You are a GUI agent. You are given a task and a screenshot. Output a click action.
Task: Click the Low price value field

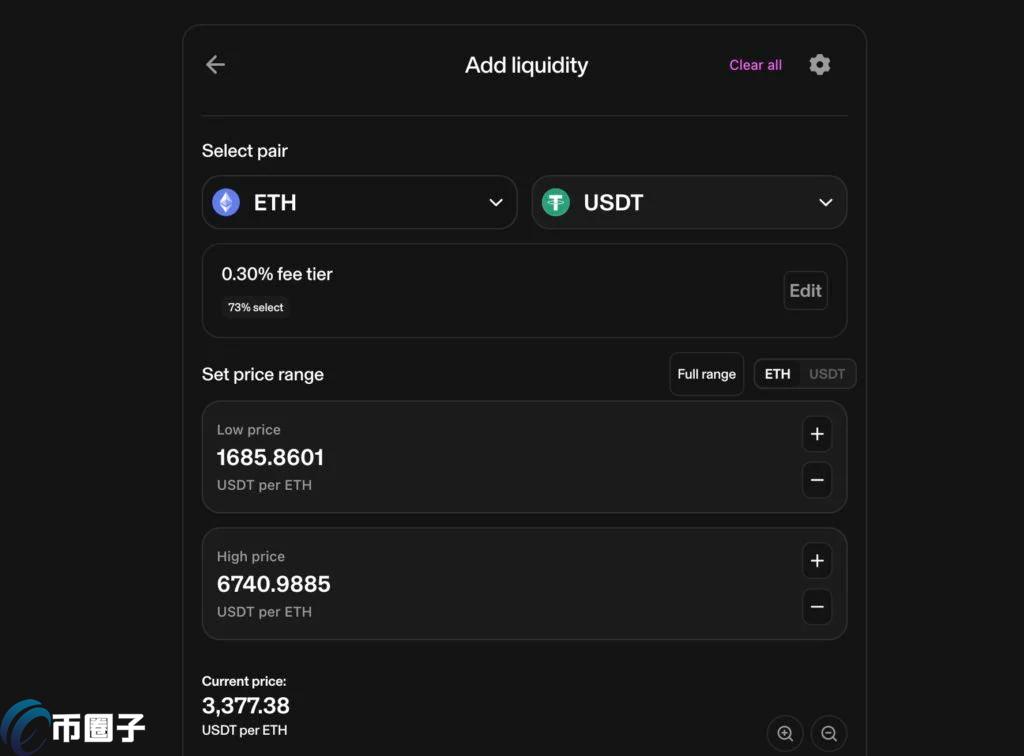[271, 457]
